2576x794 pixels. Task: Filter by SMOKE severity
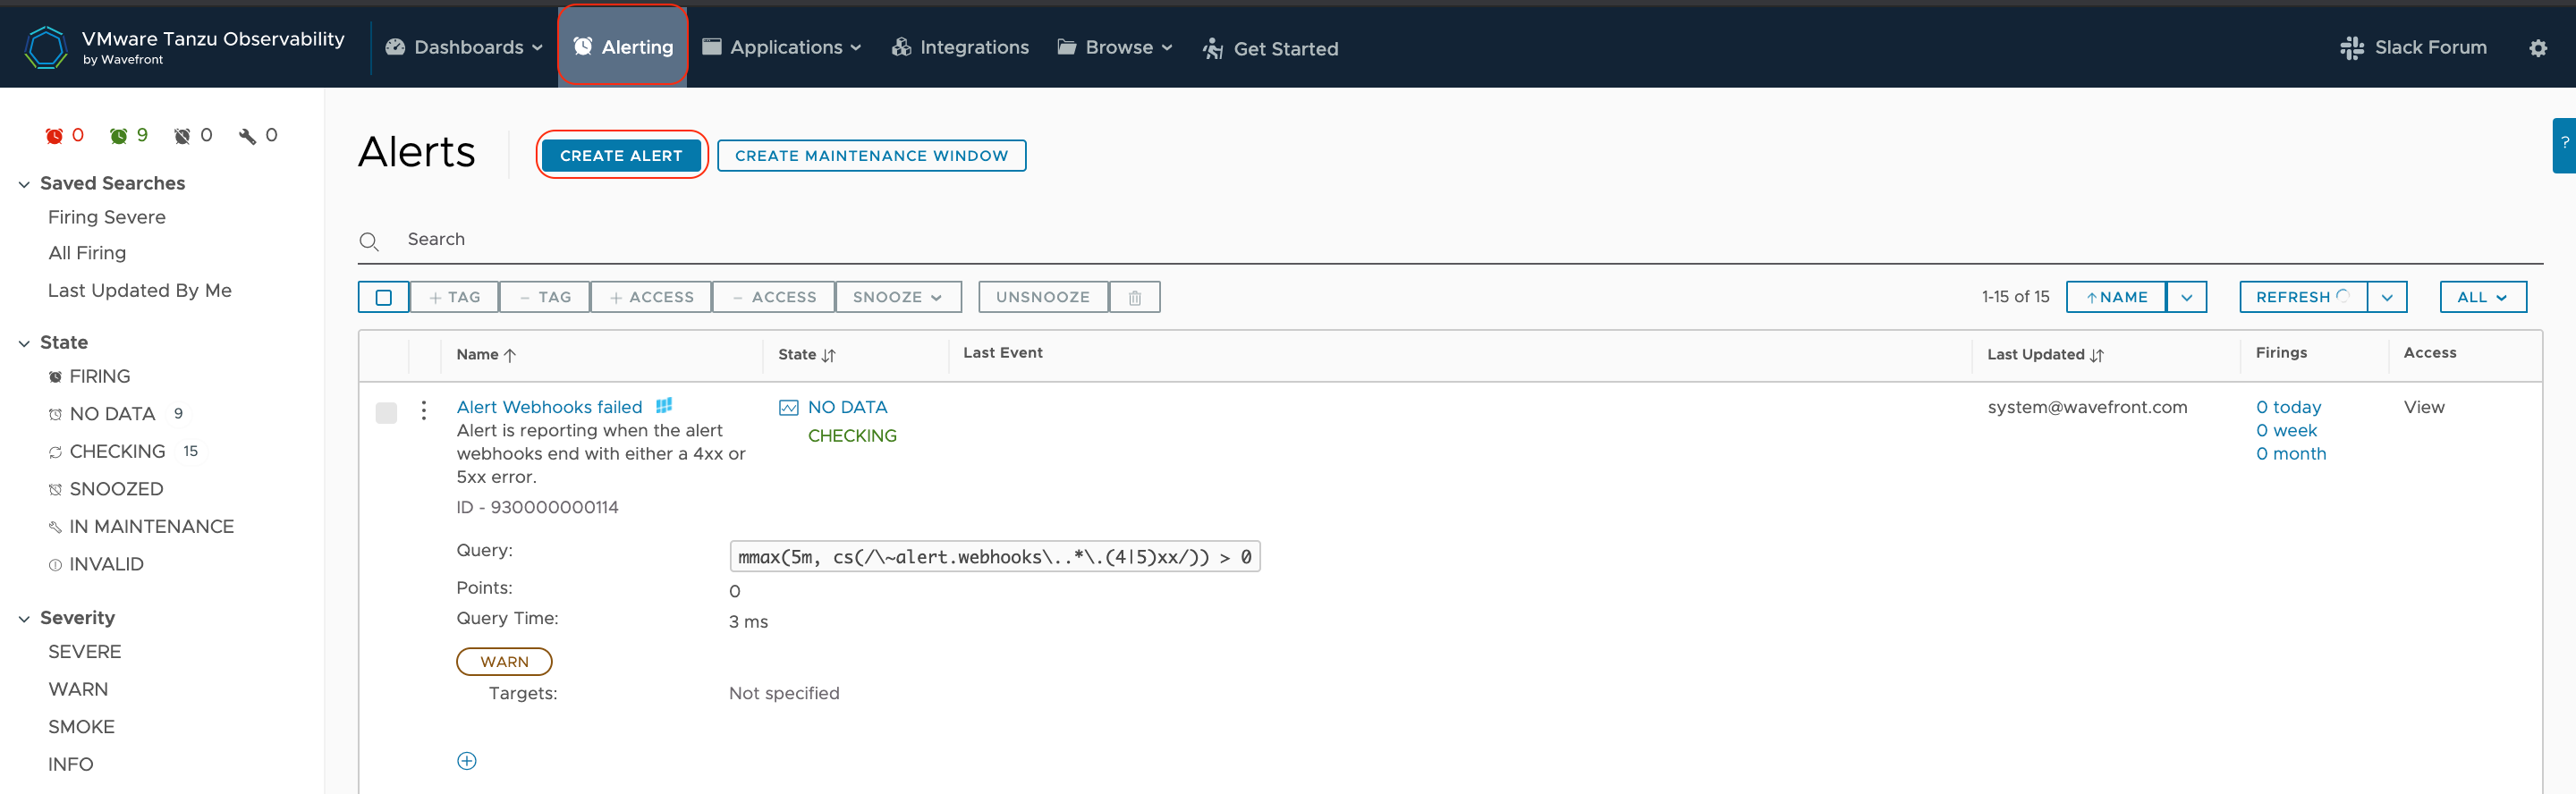[81, 727]
